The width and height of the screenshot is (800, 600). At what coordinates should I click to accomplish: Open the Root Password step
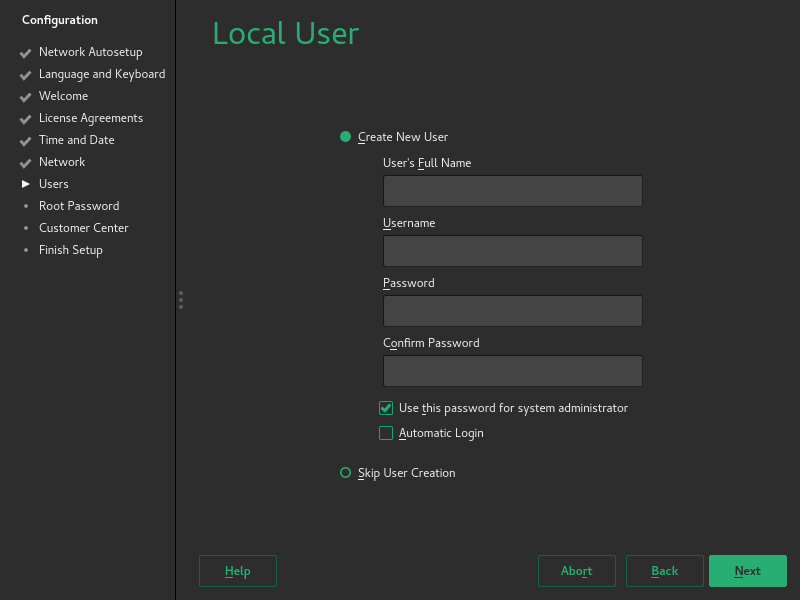[x=79, y=206]
